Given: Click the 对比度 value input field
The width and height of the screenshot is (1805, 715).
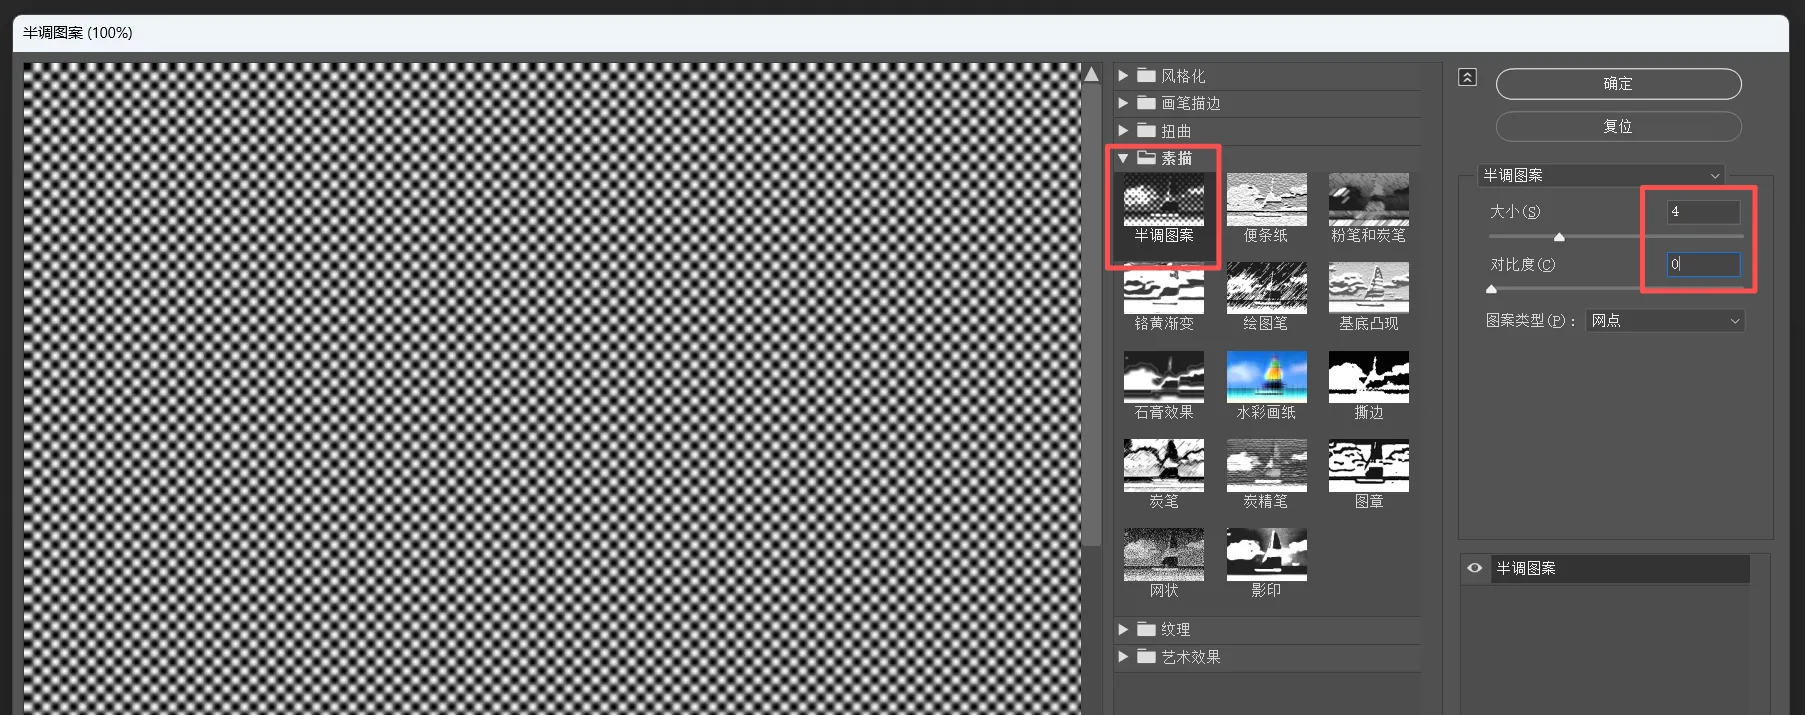Looking at the screenshot, I should pos(1703,264).
